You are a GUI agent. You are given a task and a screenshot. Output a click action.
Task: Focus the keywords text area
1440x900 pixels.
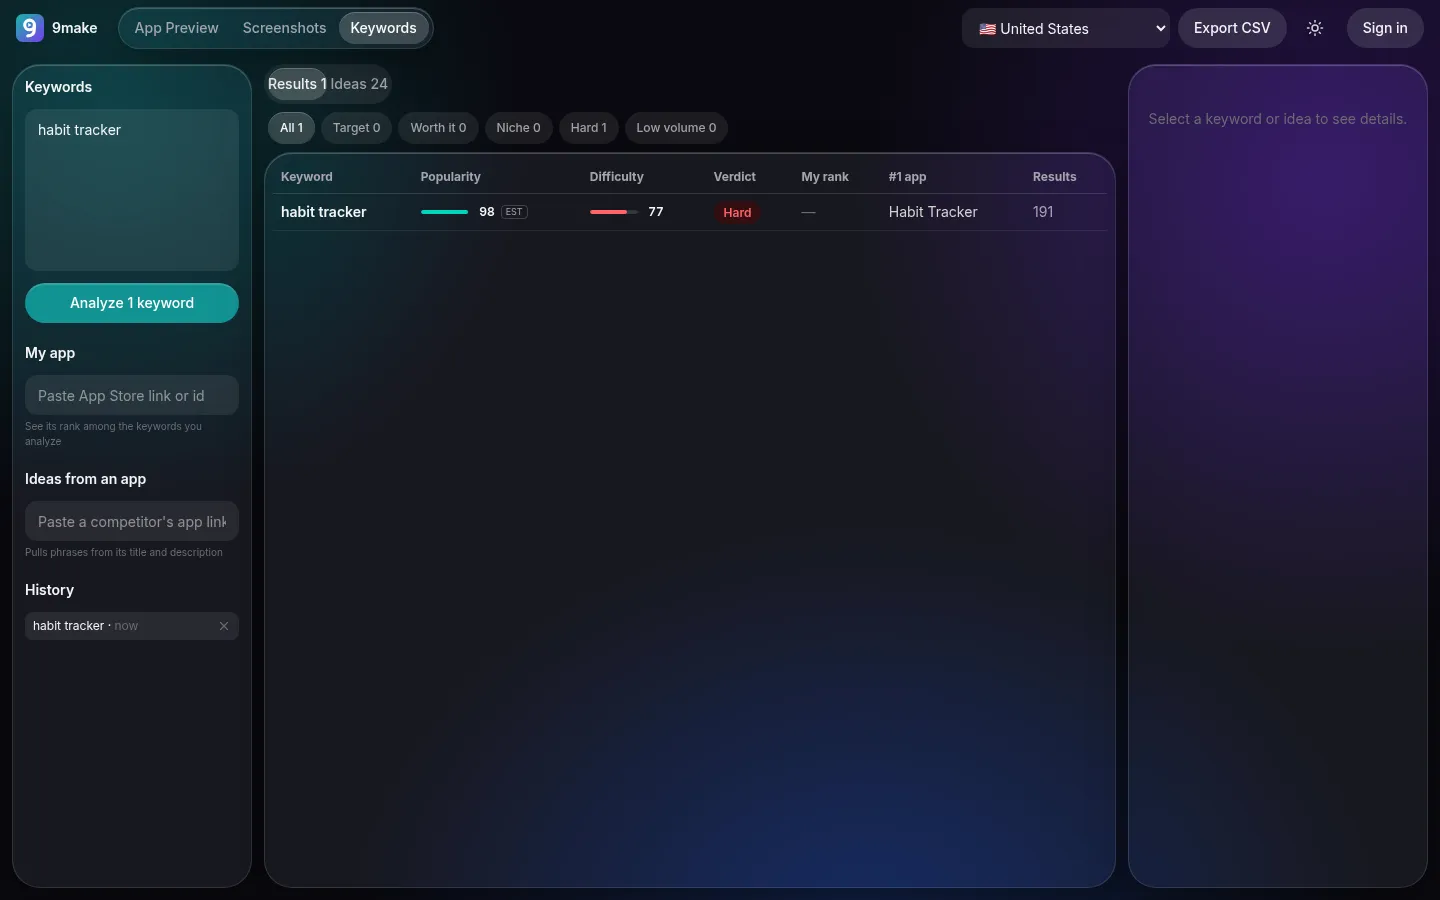pyautogui.click(x=132, y=190)
